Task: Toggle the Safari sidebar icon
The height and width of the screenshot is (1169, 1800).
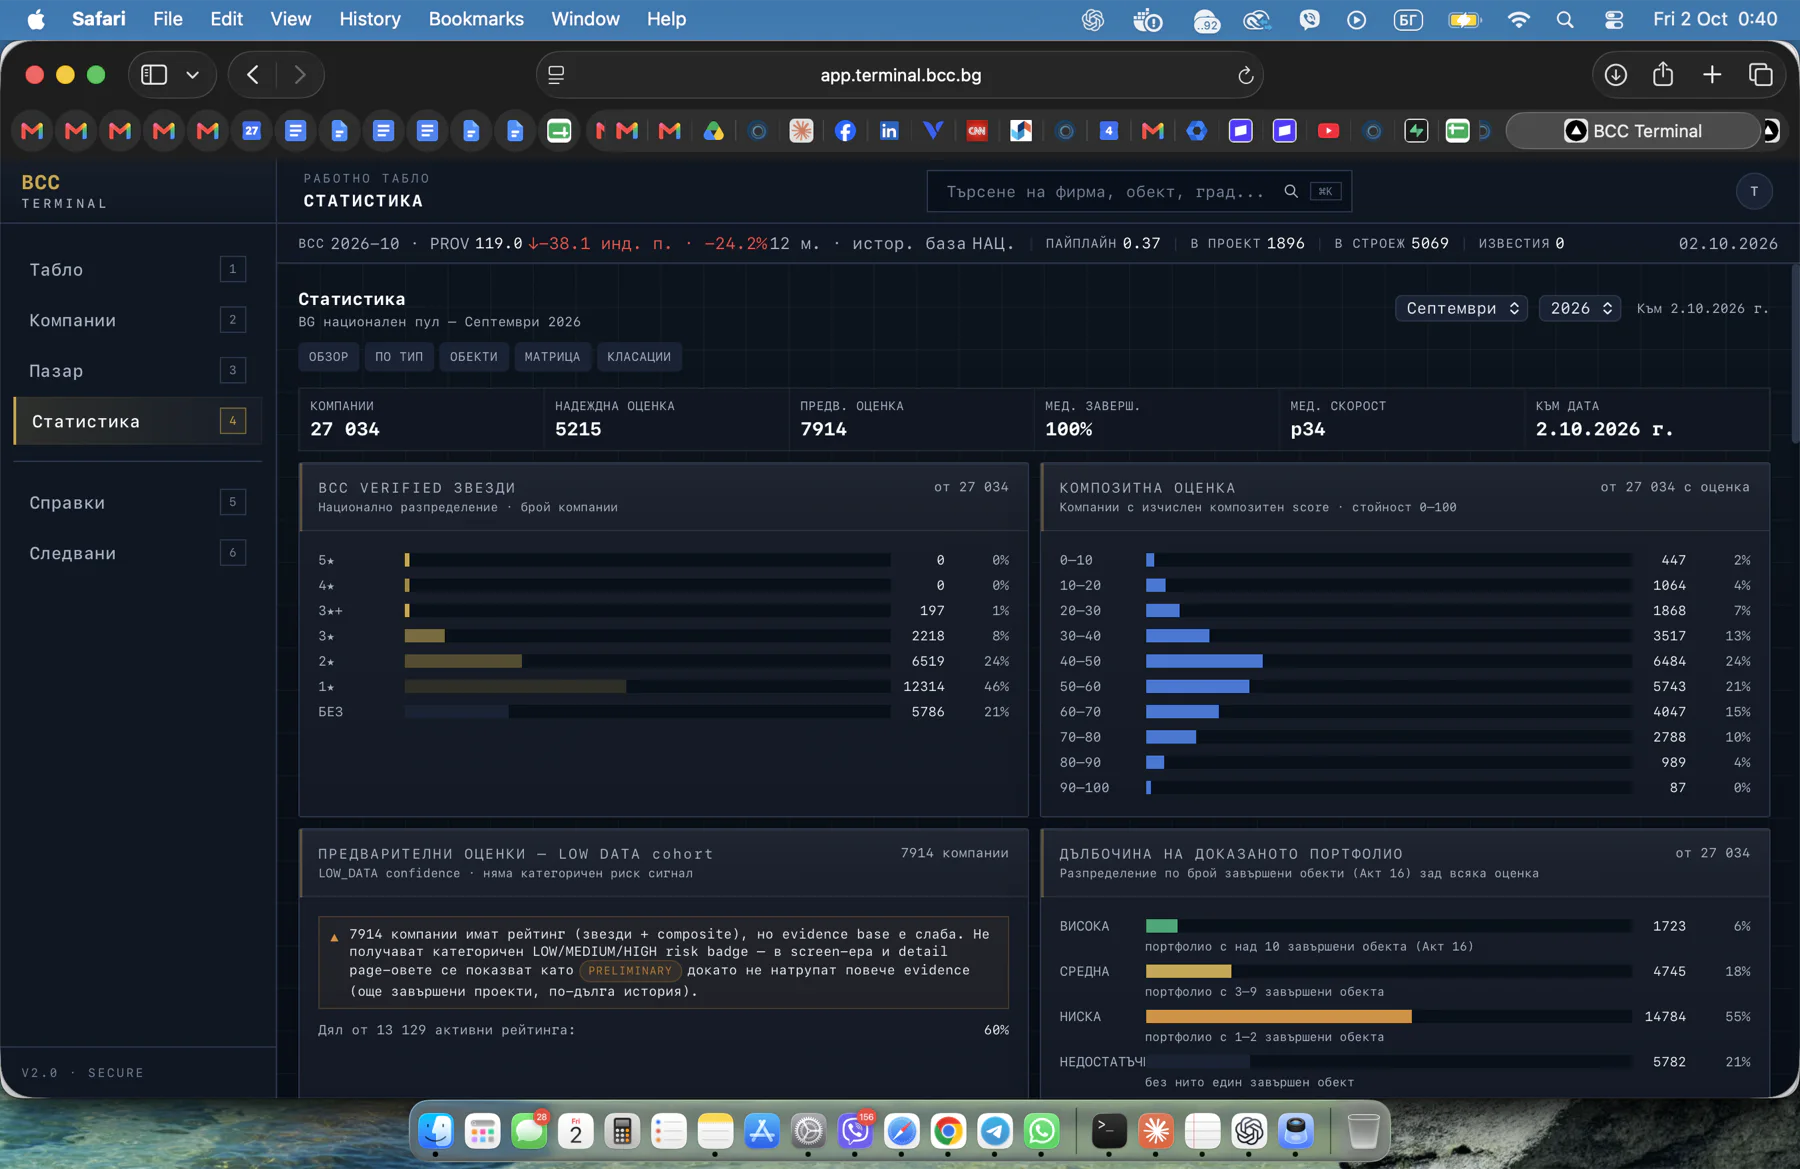Action: 154,75
